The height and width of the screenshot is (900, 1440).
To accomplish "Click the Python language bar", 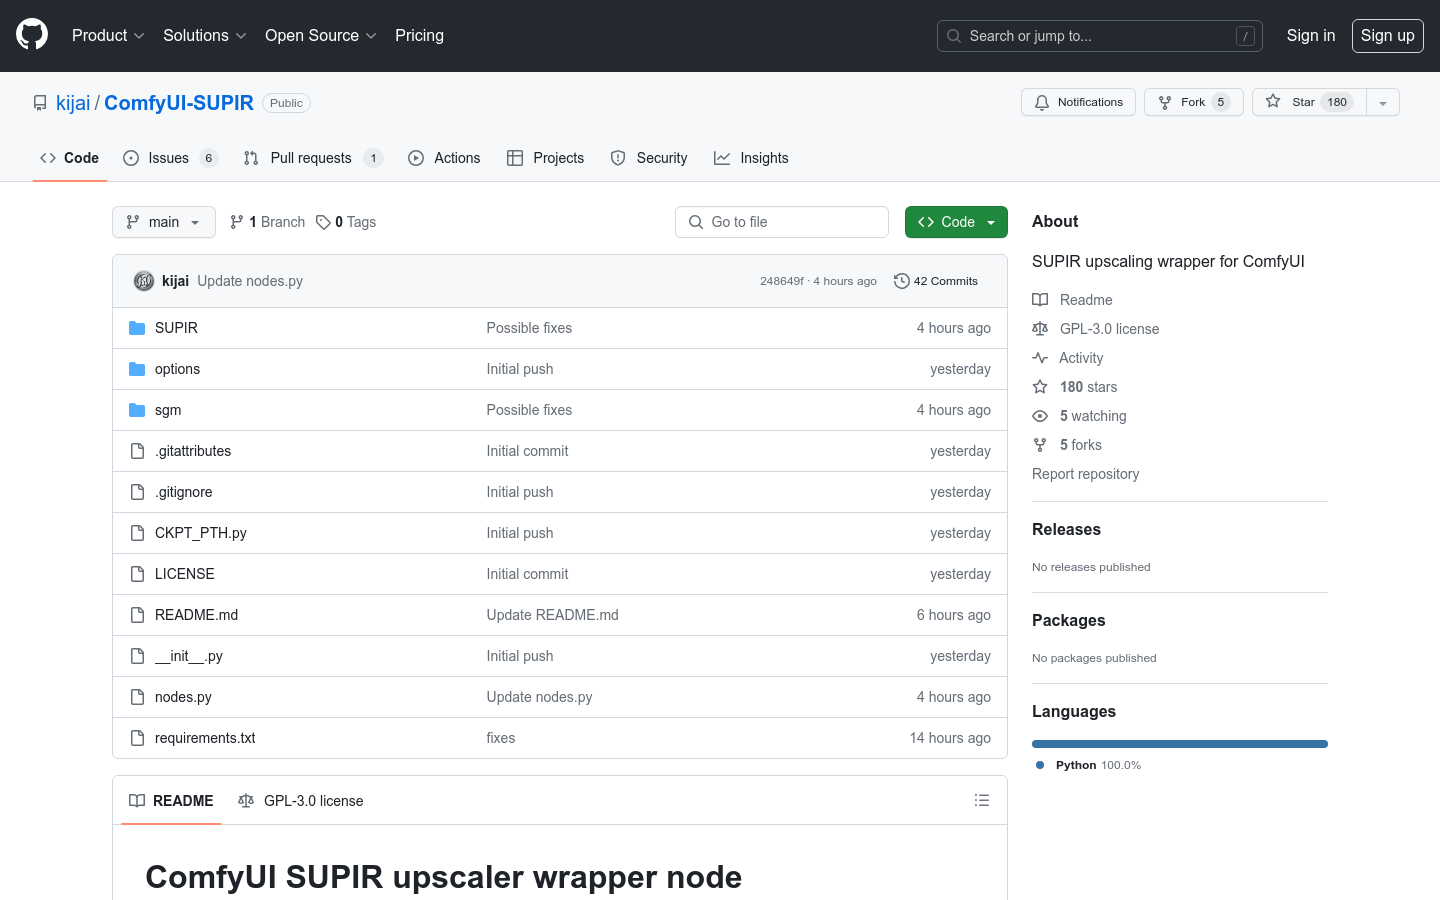I will [x=1180, y=744].
